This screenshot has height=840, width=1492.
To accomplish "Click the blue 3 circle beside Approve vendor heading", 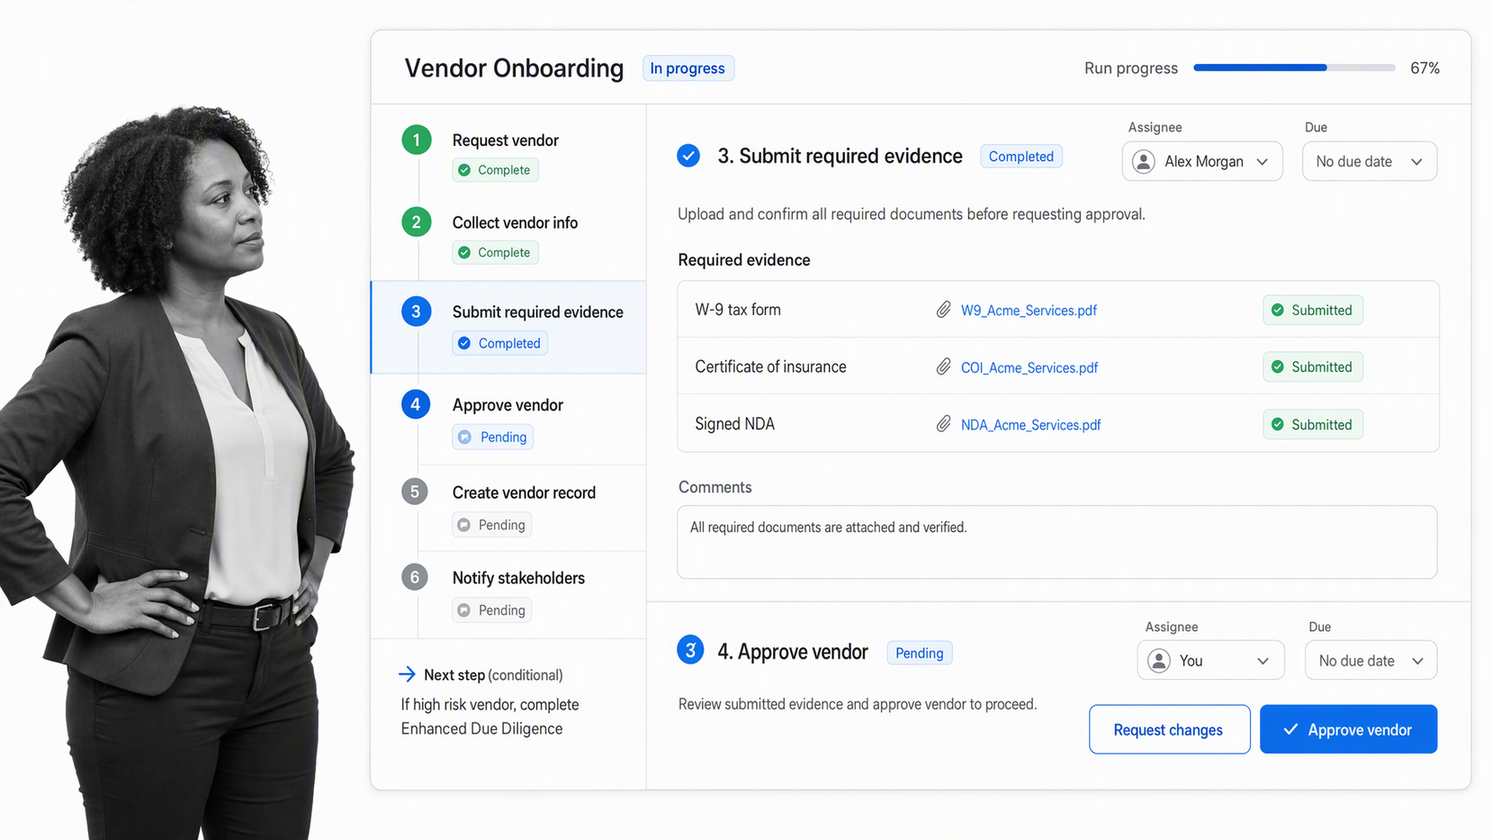I will 690,650.
